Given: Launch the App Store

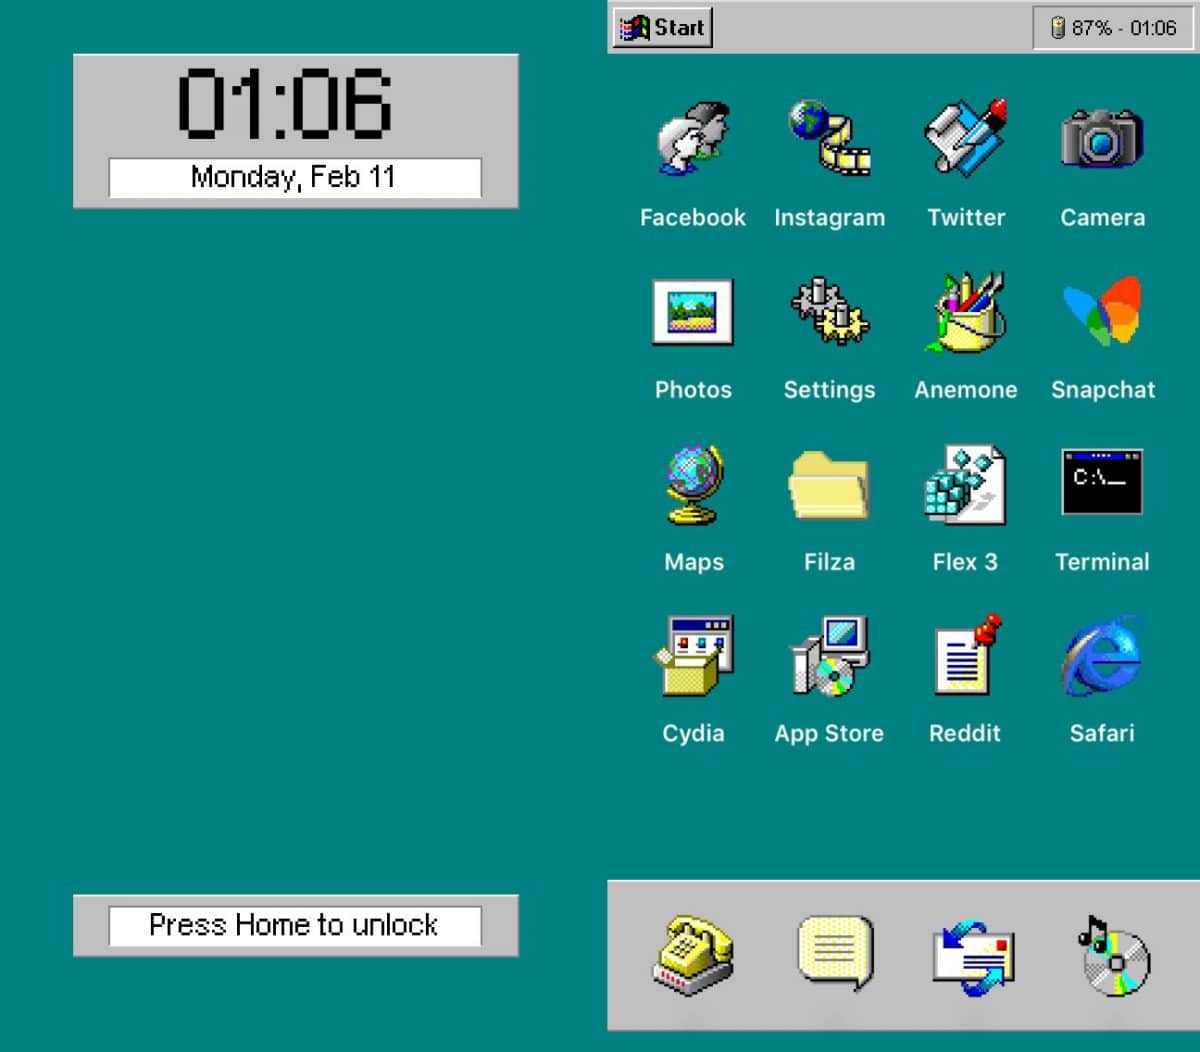Looking at the screenshot, I should click(829, 656).
